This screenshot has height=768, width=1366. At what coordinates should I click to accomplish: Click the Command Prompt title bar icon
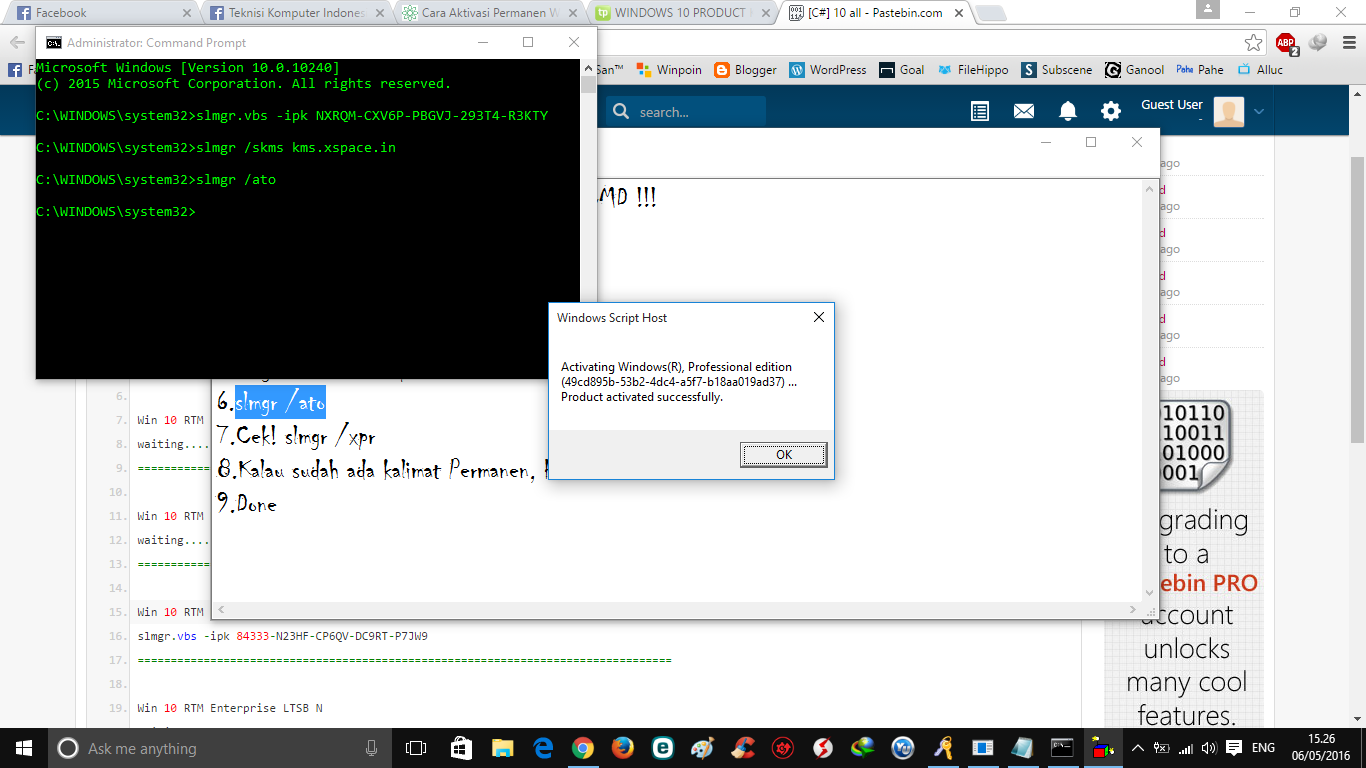coord(53,43)
